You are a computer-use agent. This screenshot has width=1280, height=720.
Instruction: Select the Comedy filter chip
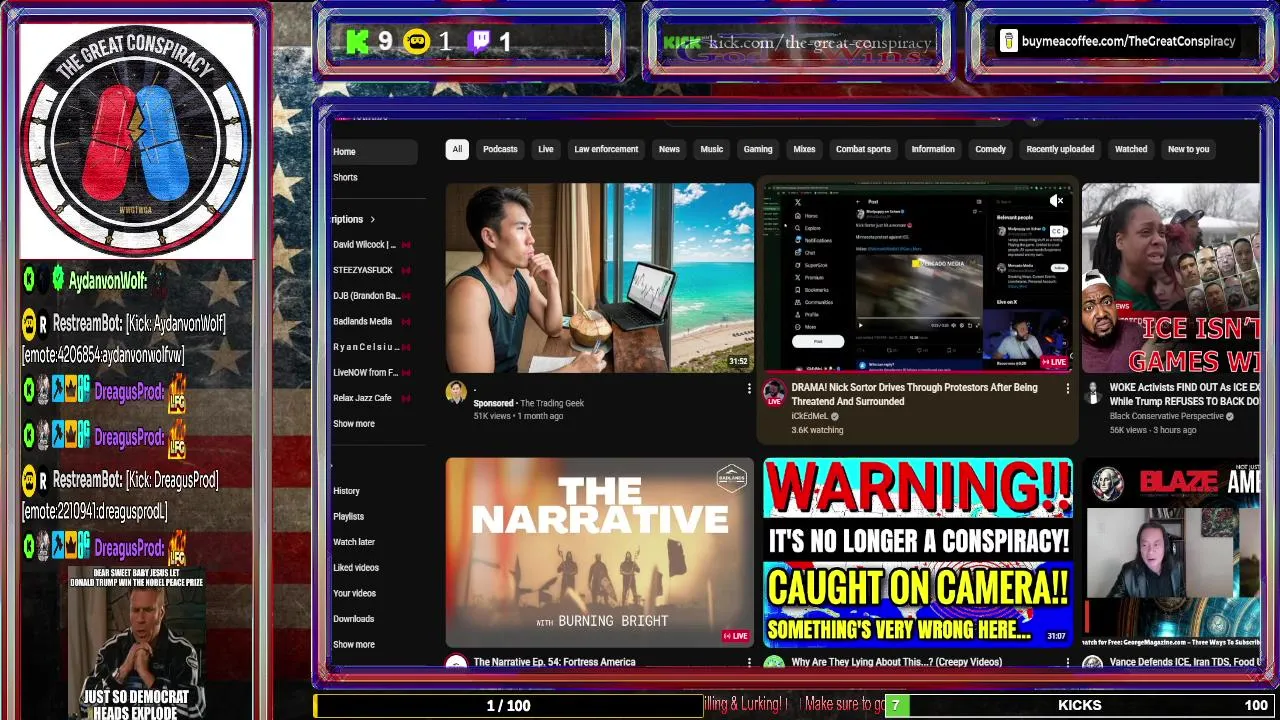tap(990, 149)
